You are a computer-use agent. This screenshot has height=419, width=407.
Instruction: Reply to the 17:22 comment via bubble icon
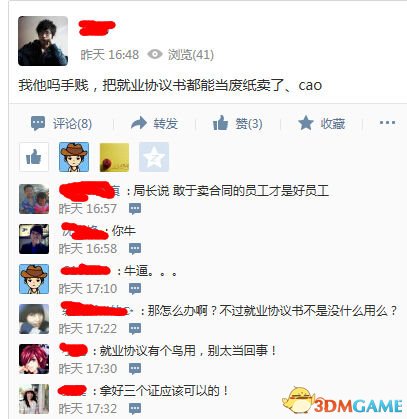tap(135, 329)
